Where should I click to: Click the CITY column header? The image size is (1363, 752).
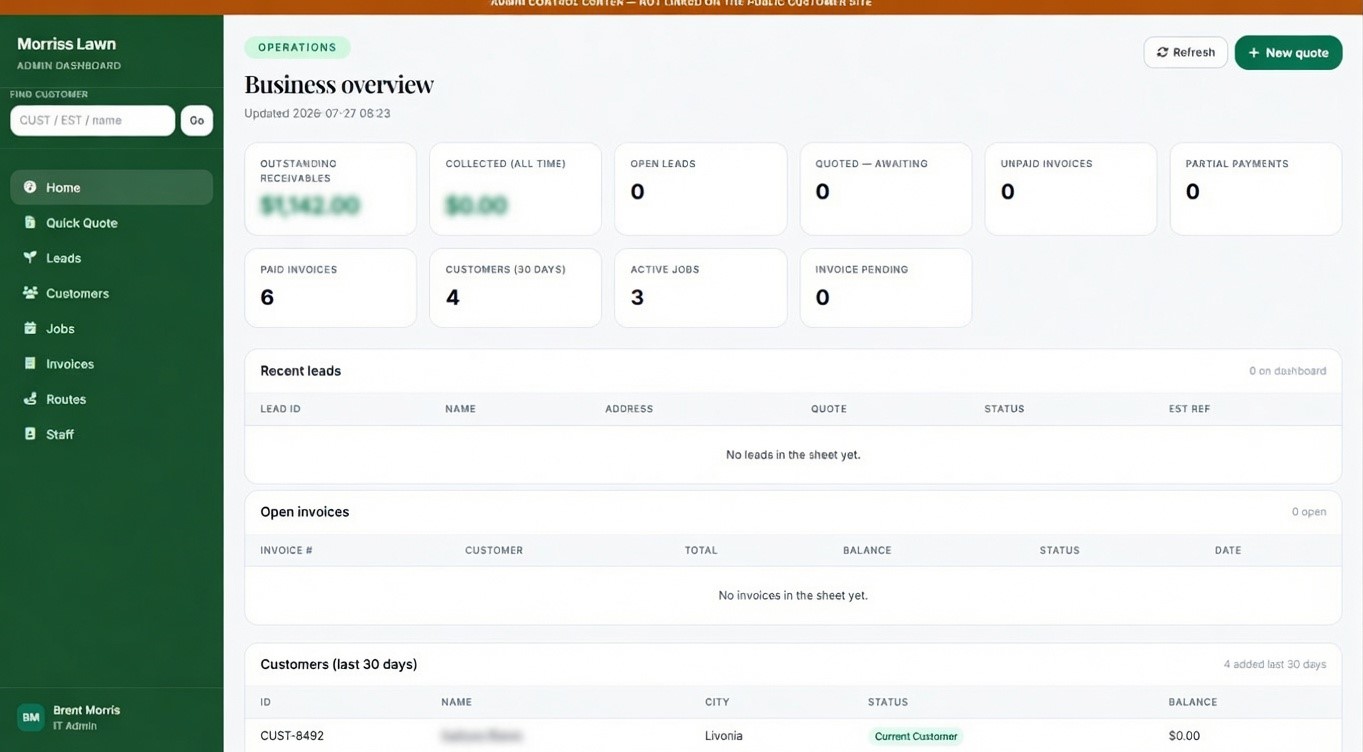717,702
